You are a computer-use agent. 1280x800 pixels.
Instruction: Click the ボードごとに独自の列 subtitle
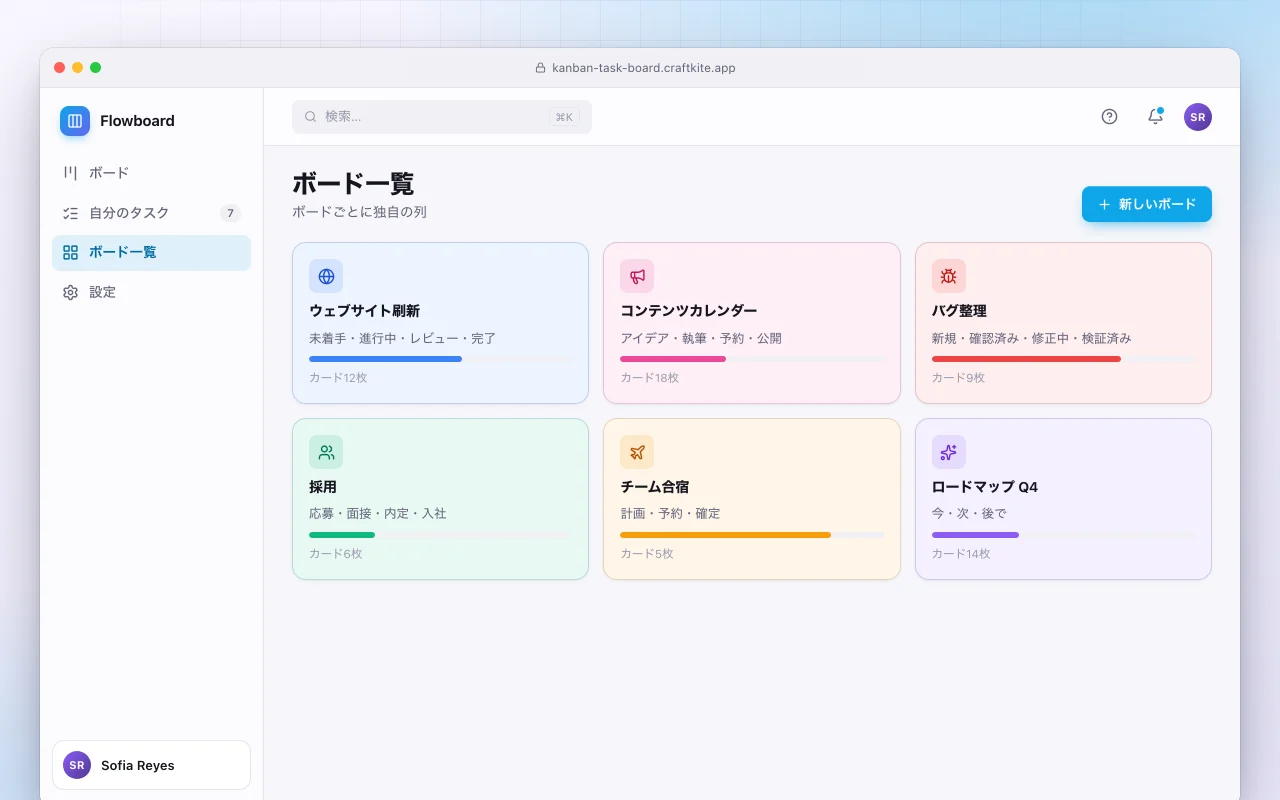point(359,212)
